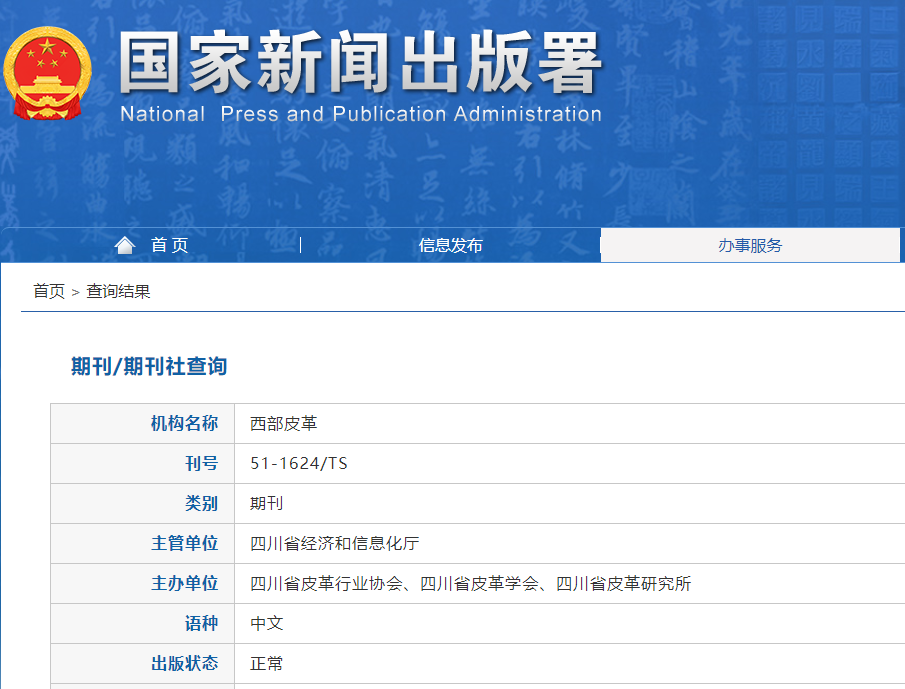Click the 查询结果 breadcrumb item

click(118, 291)
